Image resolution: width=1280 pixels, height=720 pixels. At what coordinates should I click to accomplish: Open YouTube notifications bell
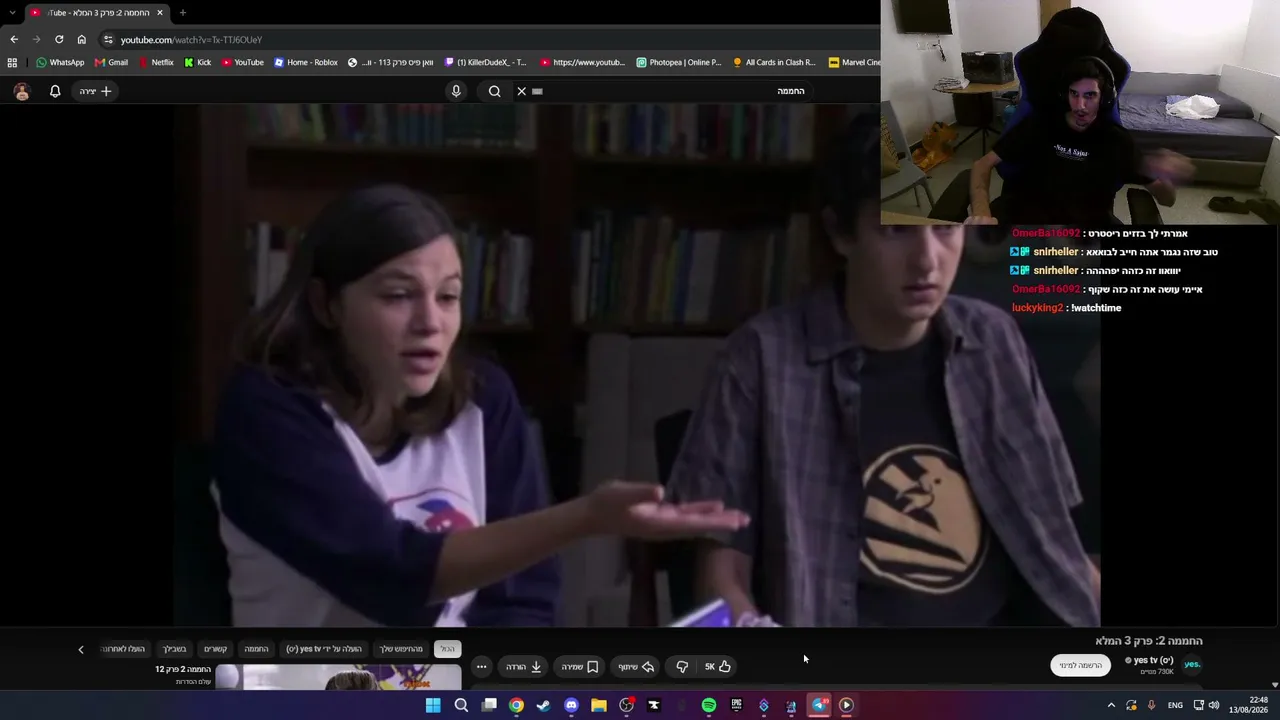(x=55, y=91)
